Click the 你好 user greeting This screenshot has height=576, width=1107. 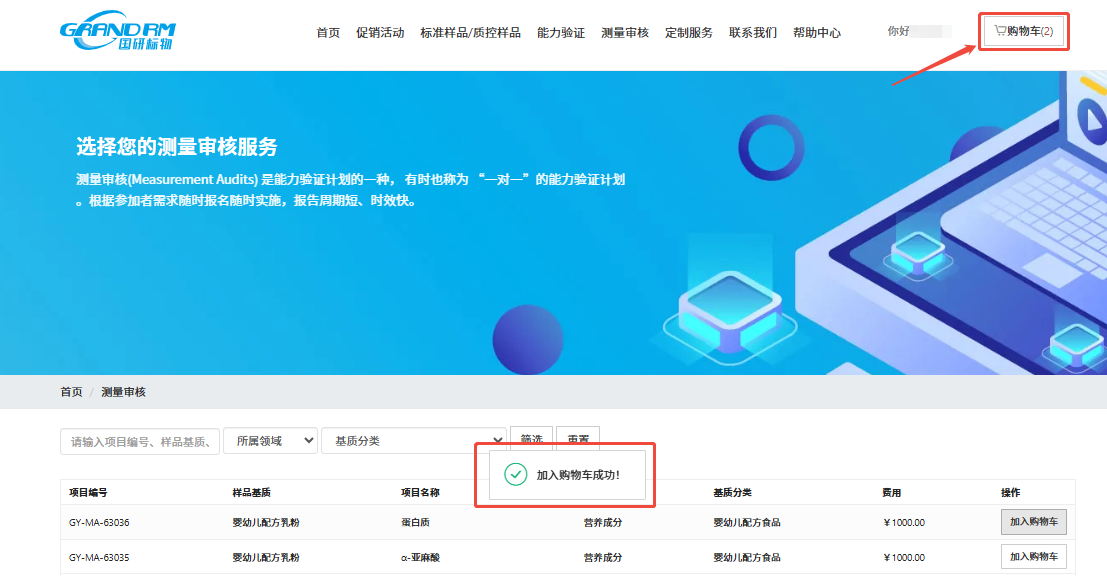[899, 32]
